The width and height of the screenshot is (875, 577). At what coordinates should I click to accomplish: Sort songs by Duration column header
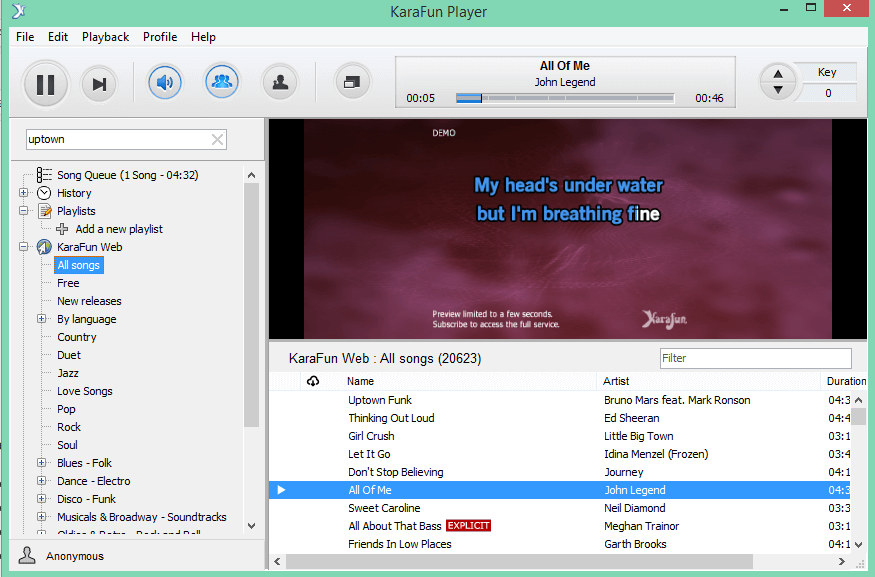[x=846, y=381]
